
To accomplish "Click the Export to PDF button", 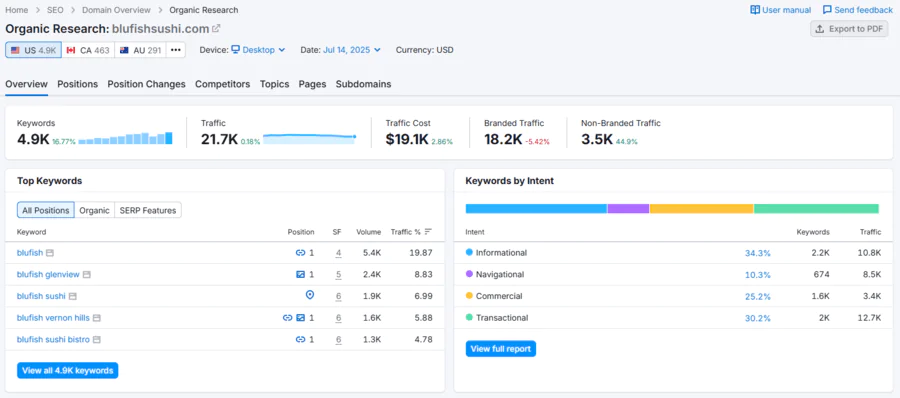I will pyautogui.click(x=849, y=29).
